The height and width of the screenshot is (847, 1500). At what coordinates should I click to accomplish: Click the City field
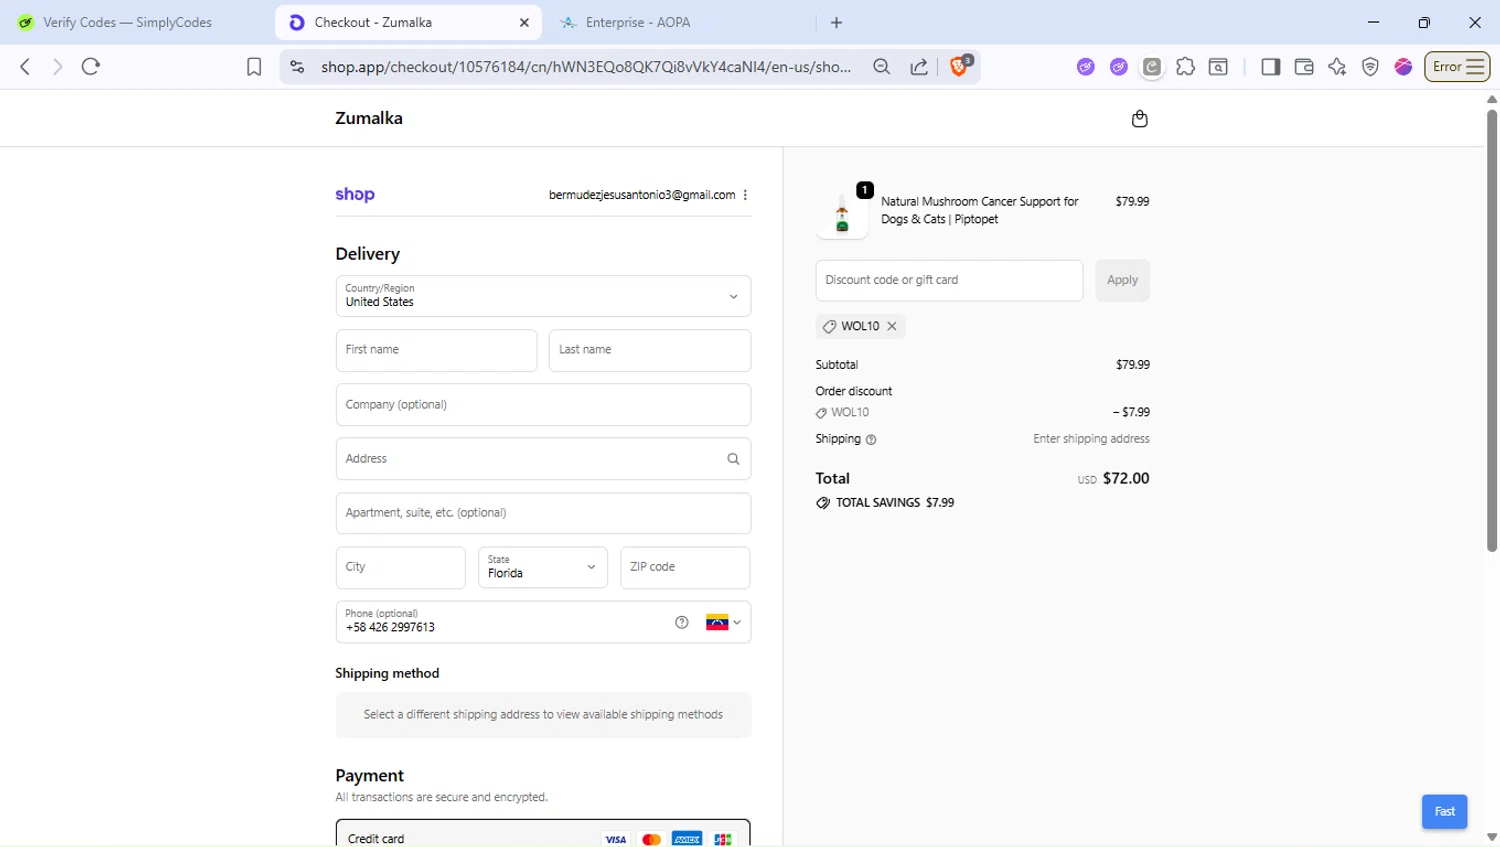coord(400,567)
